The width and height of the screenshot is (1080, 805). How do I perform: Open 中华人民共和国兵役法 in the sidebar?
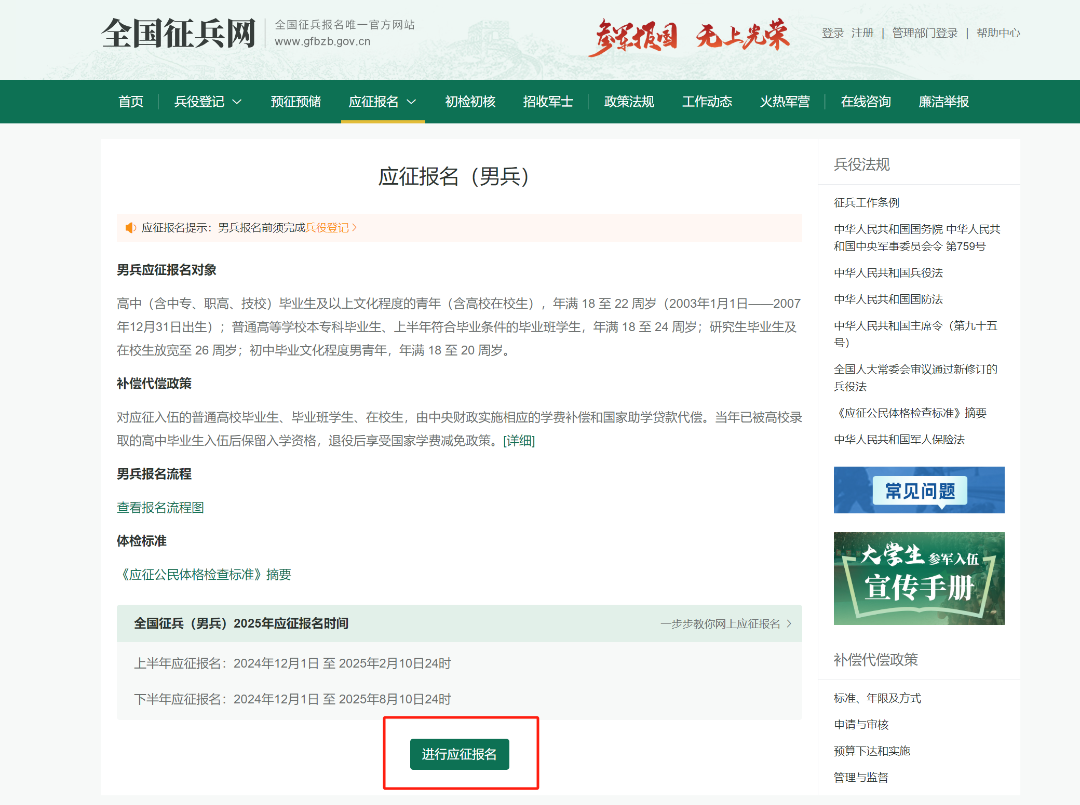click(x=888, y=273)
